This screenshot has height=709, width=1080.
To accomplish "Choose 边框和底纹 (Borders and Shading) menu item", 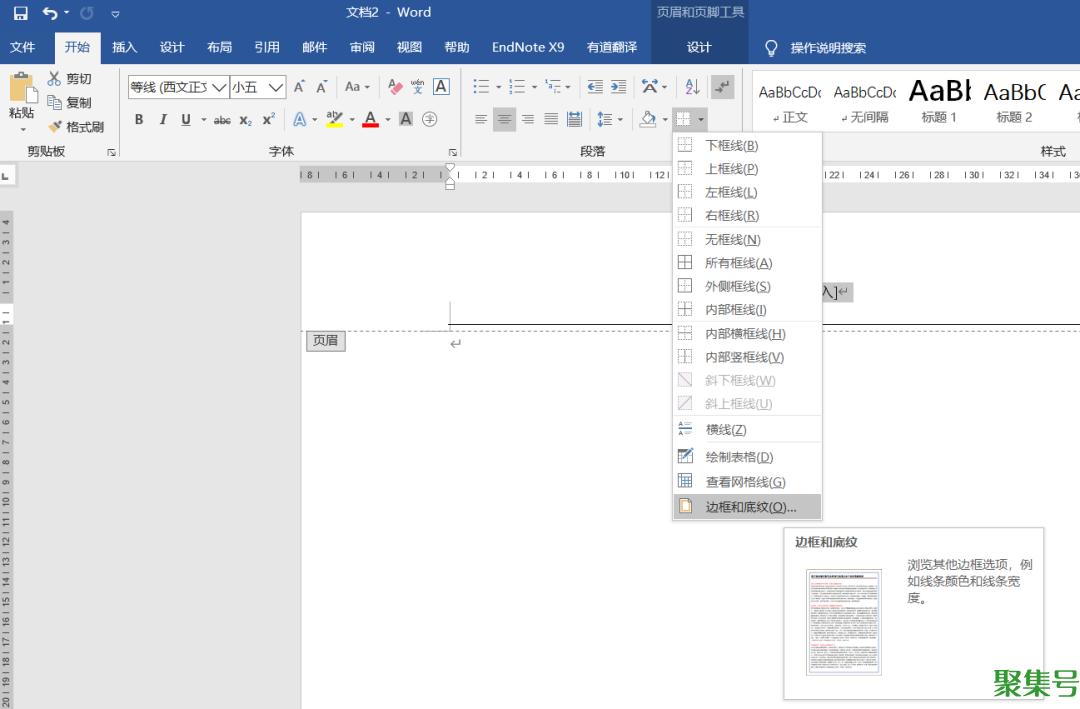I will click(750, 507).
